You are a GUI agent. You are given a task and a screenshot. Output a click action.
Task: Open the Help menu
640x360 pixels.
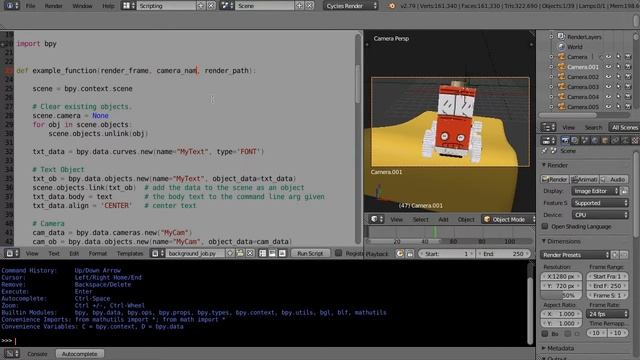tap(108, 6)
